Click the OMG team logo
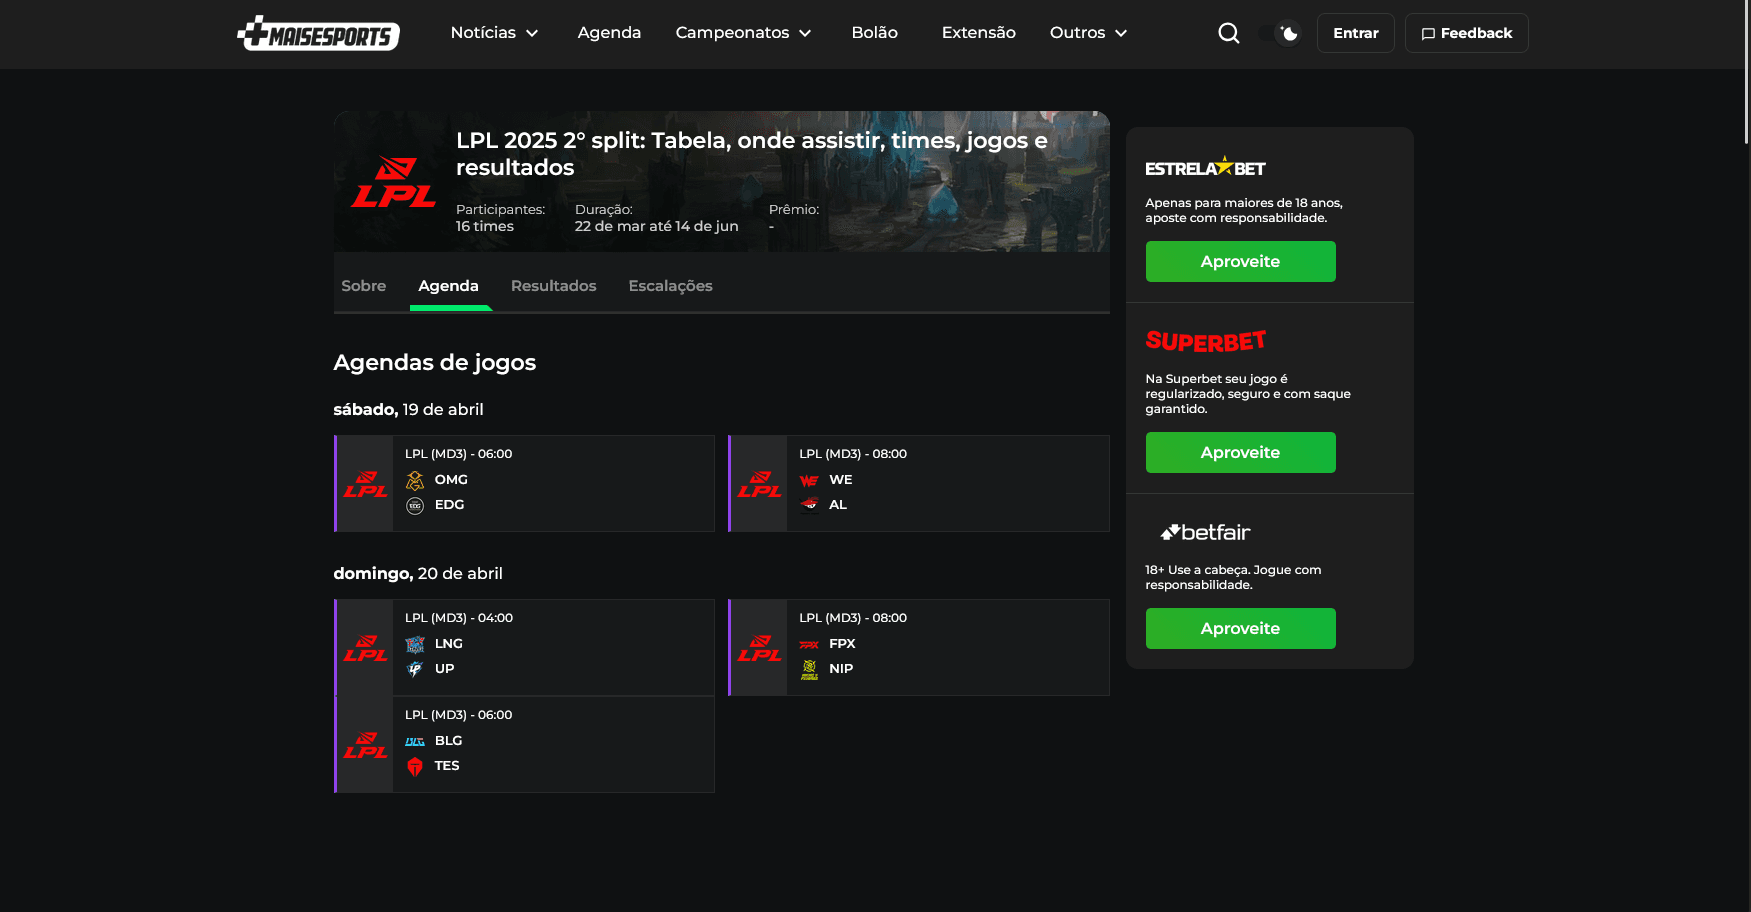 click(415, 481)
